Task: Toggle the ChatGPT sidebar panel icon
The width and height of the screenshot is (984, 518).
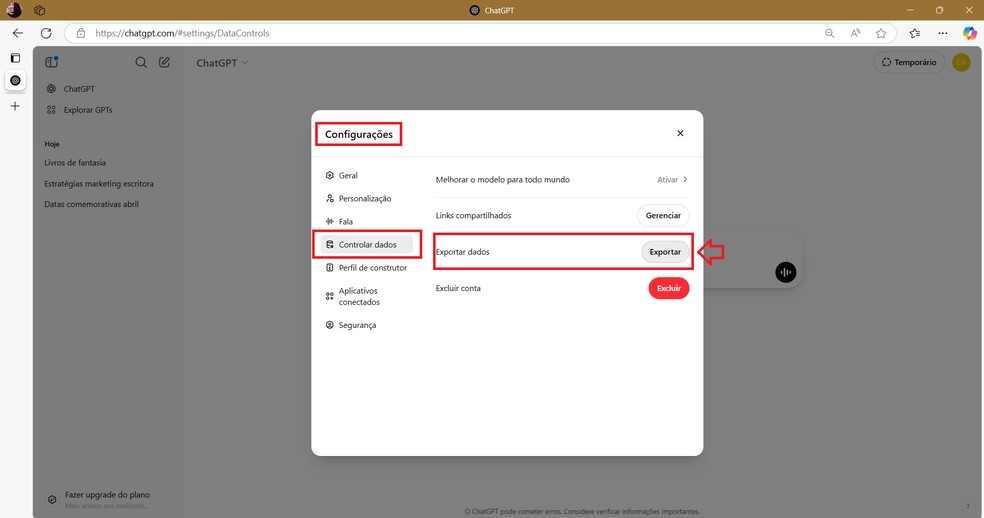Action: click(51, 62)
